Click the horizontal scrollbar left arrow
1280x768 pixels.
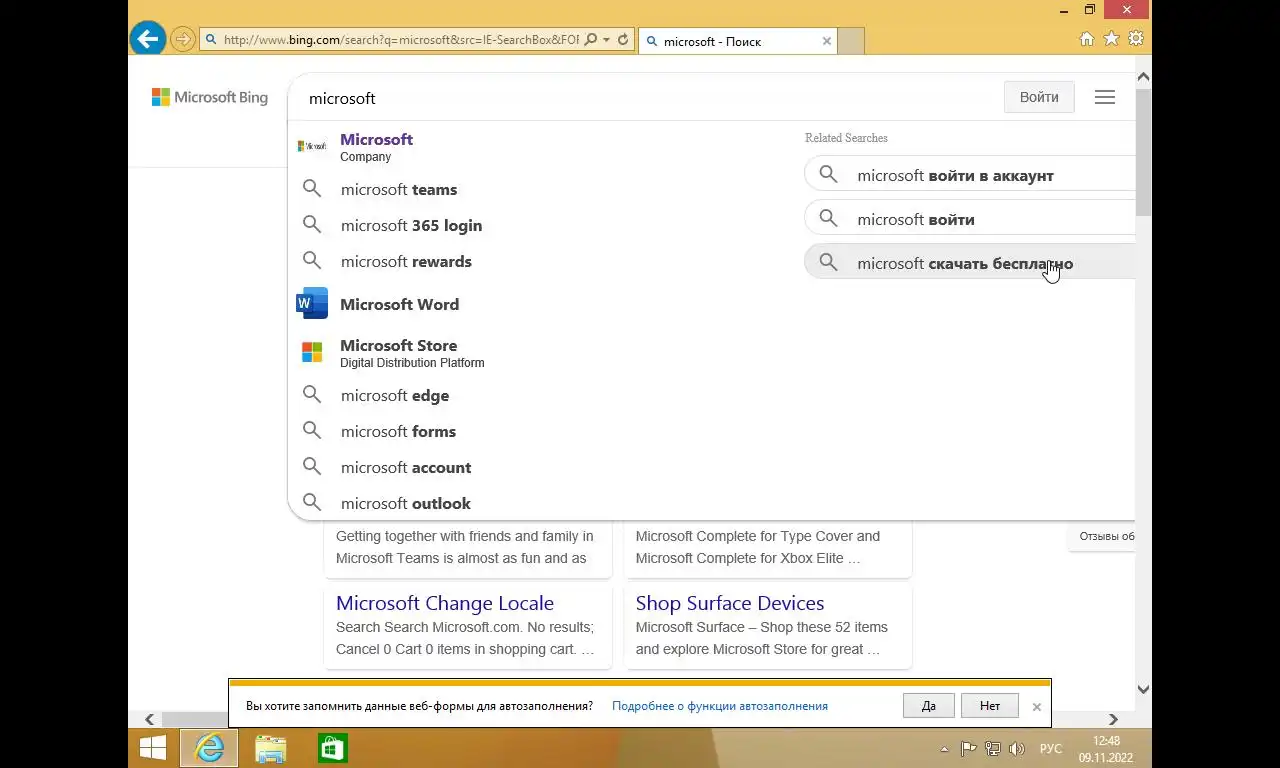(x=149, y=719)
